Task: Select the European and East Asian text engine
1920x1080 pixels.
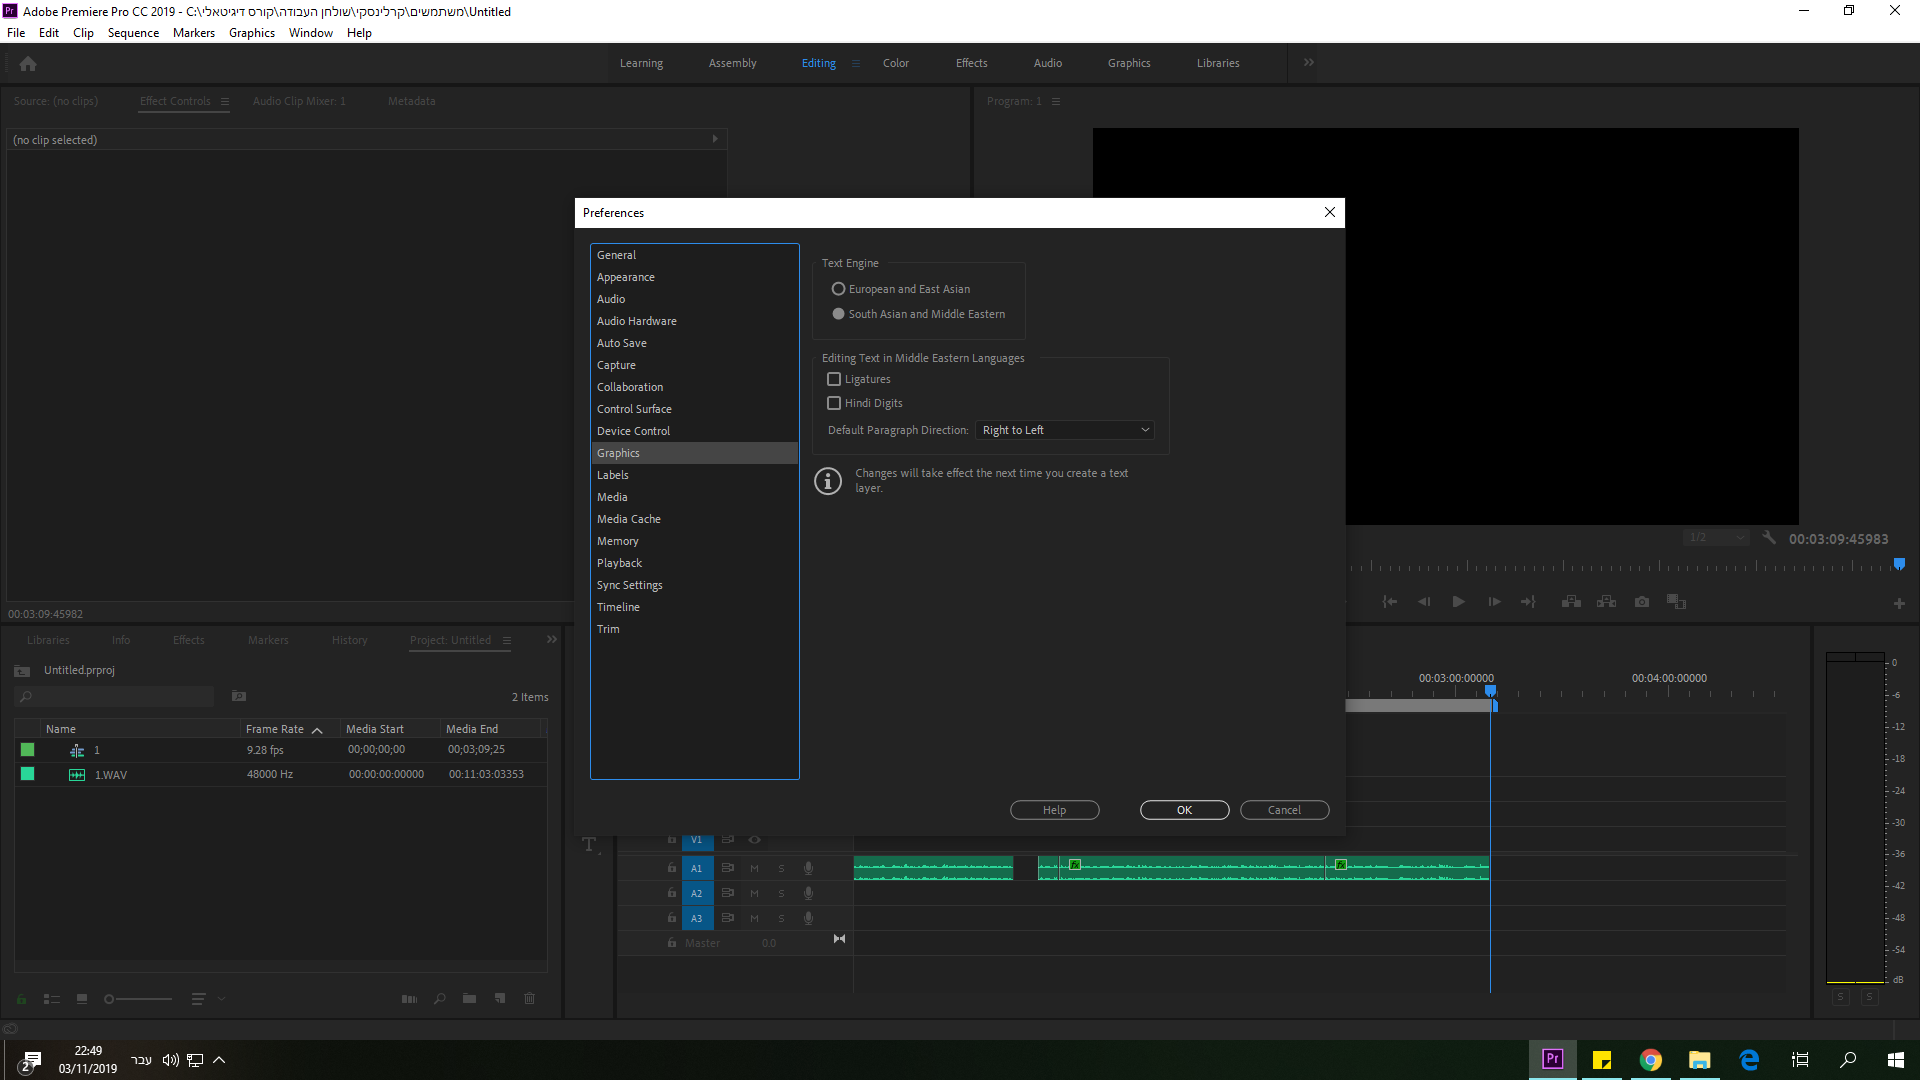Action: coord(838,289)
